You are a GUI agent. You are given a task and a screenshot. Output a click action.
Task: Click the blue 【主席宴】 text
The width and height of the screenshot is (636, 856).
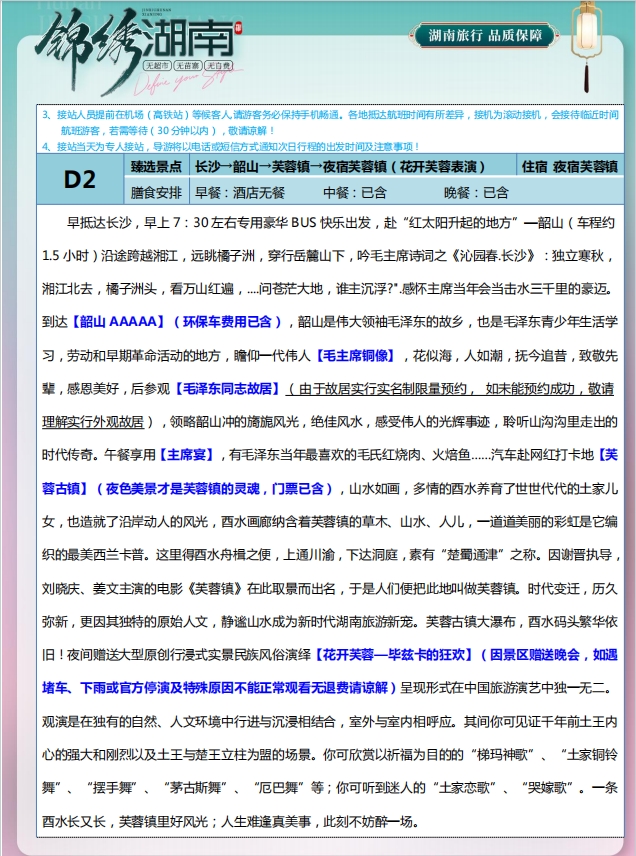tap(186, 455)
